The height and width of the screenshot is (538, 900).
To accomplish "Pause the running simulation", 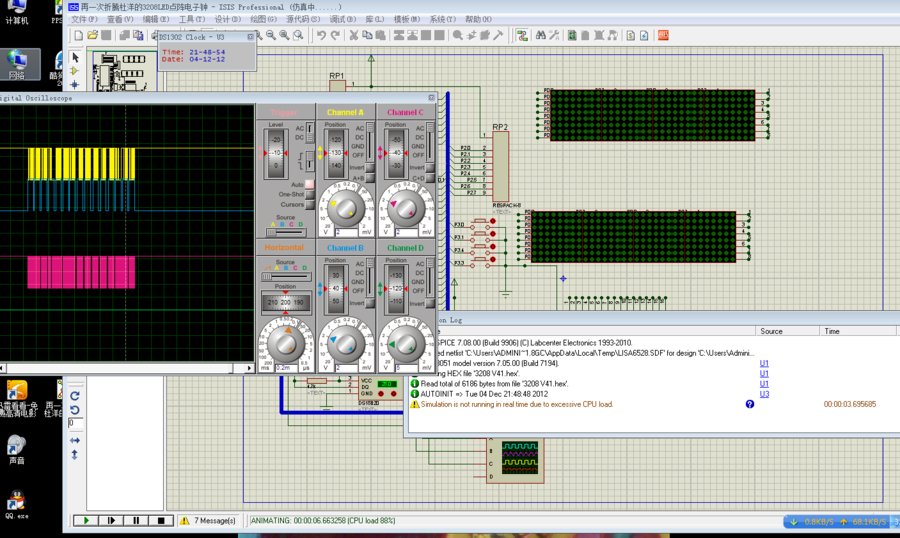I will click(137, 521).
